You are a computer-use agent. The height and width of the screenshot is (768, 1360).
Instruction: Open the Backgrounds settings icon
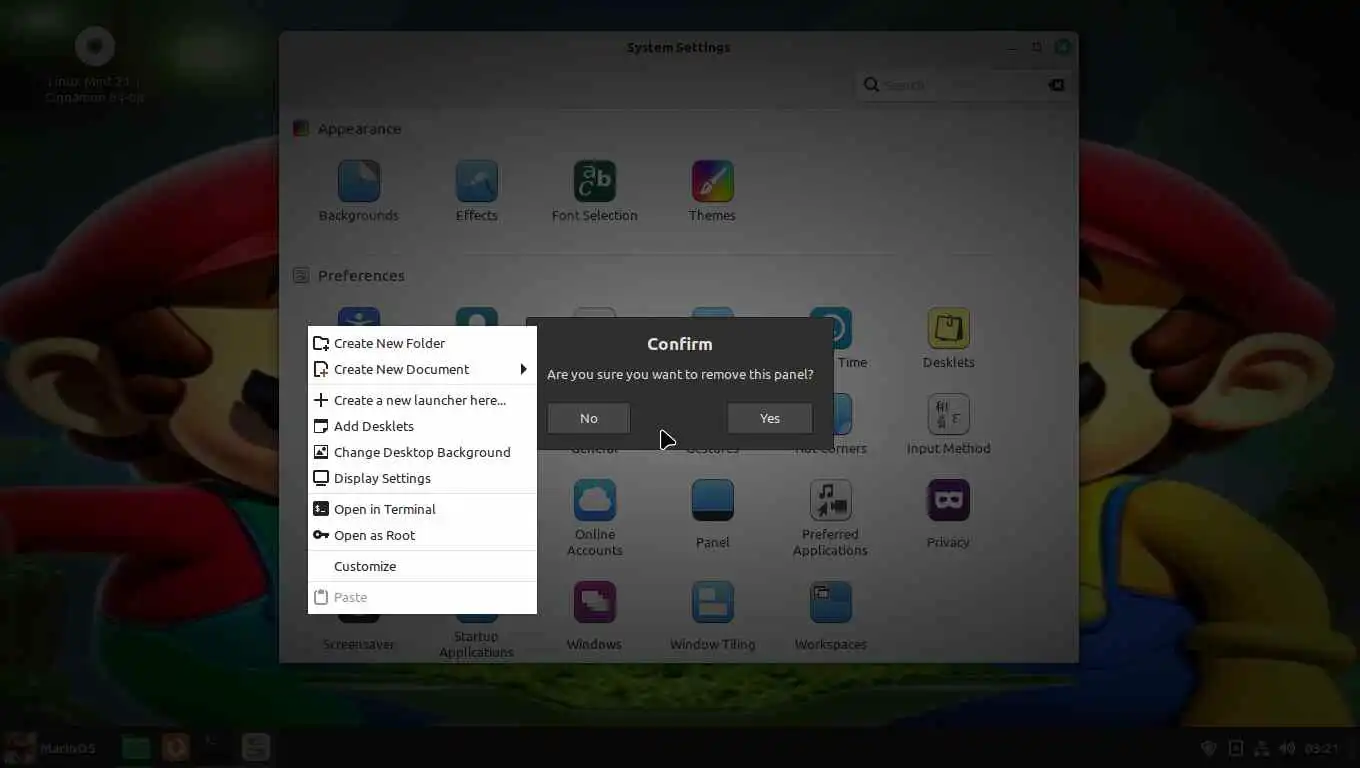click(358, 181)
